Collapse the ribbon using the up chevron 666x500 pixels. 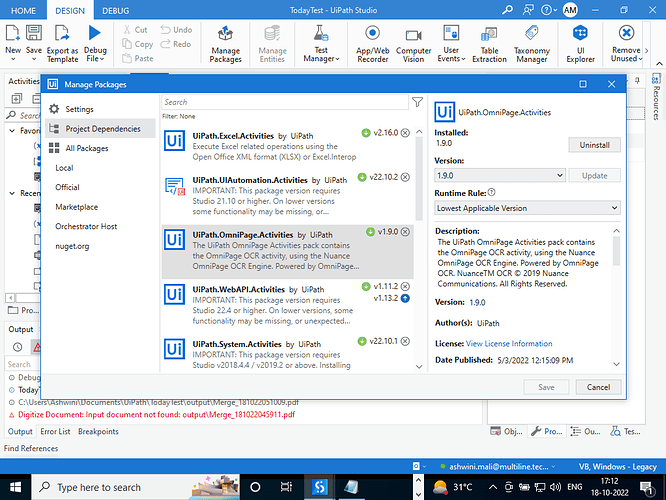pyautogui.click(x=659, y=64)
